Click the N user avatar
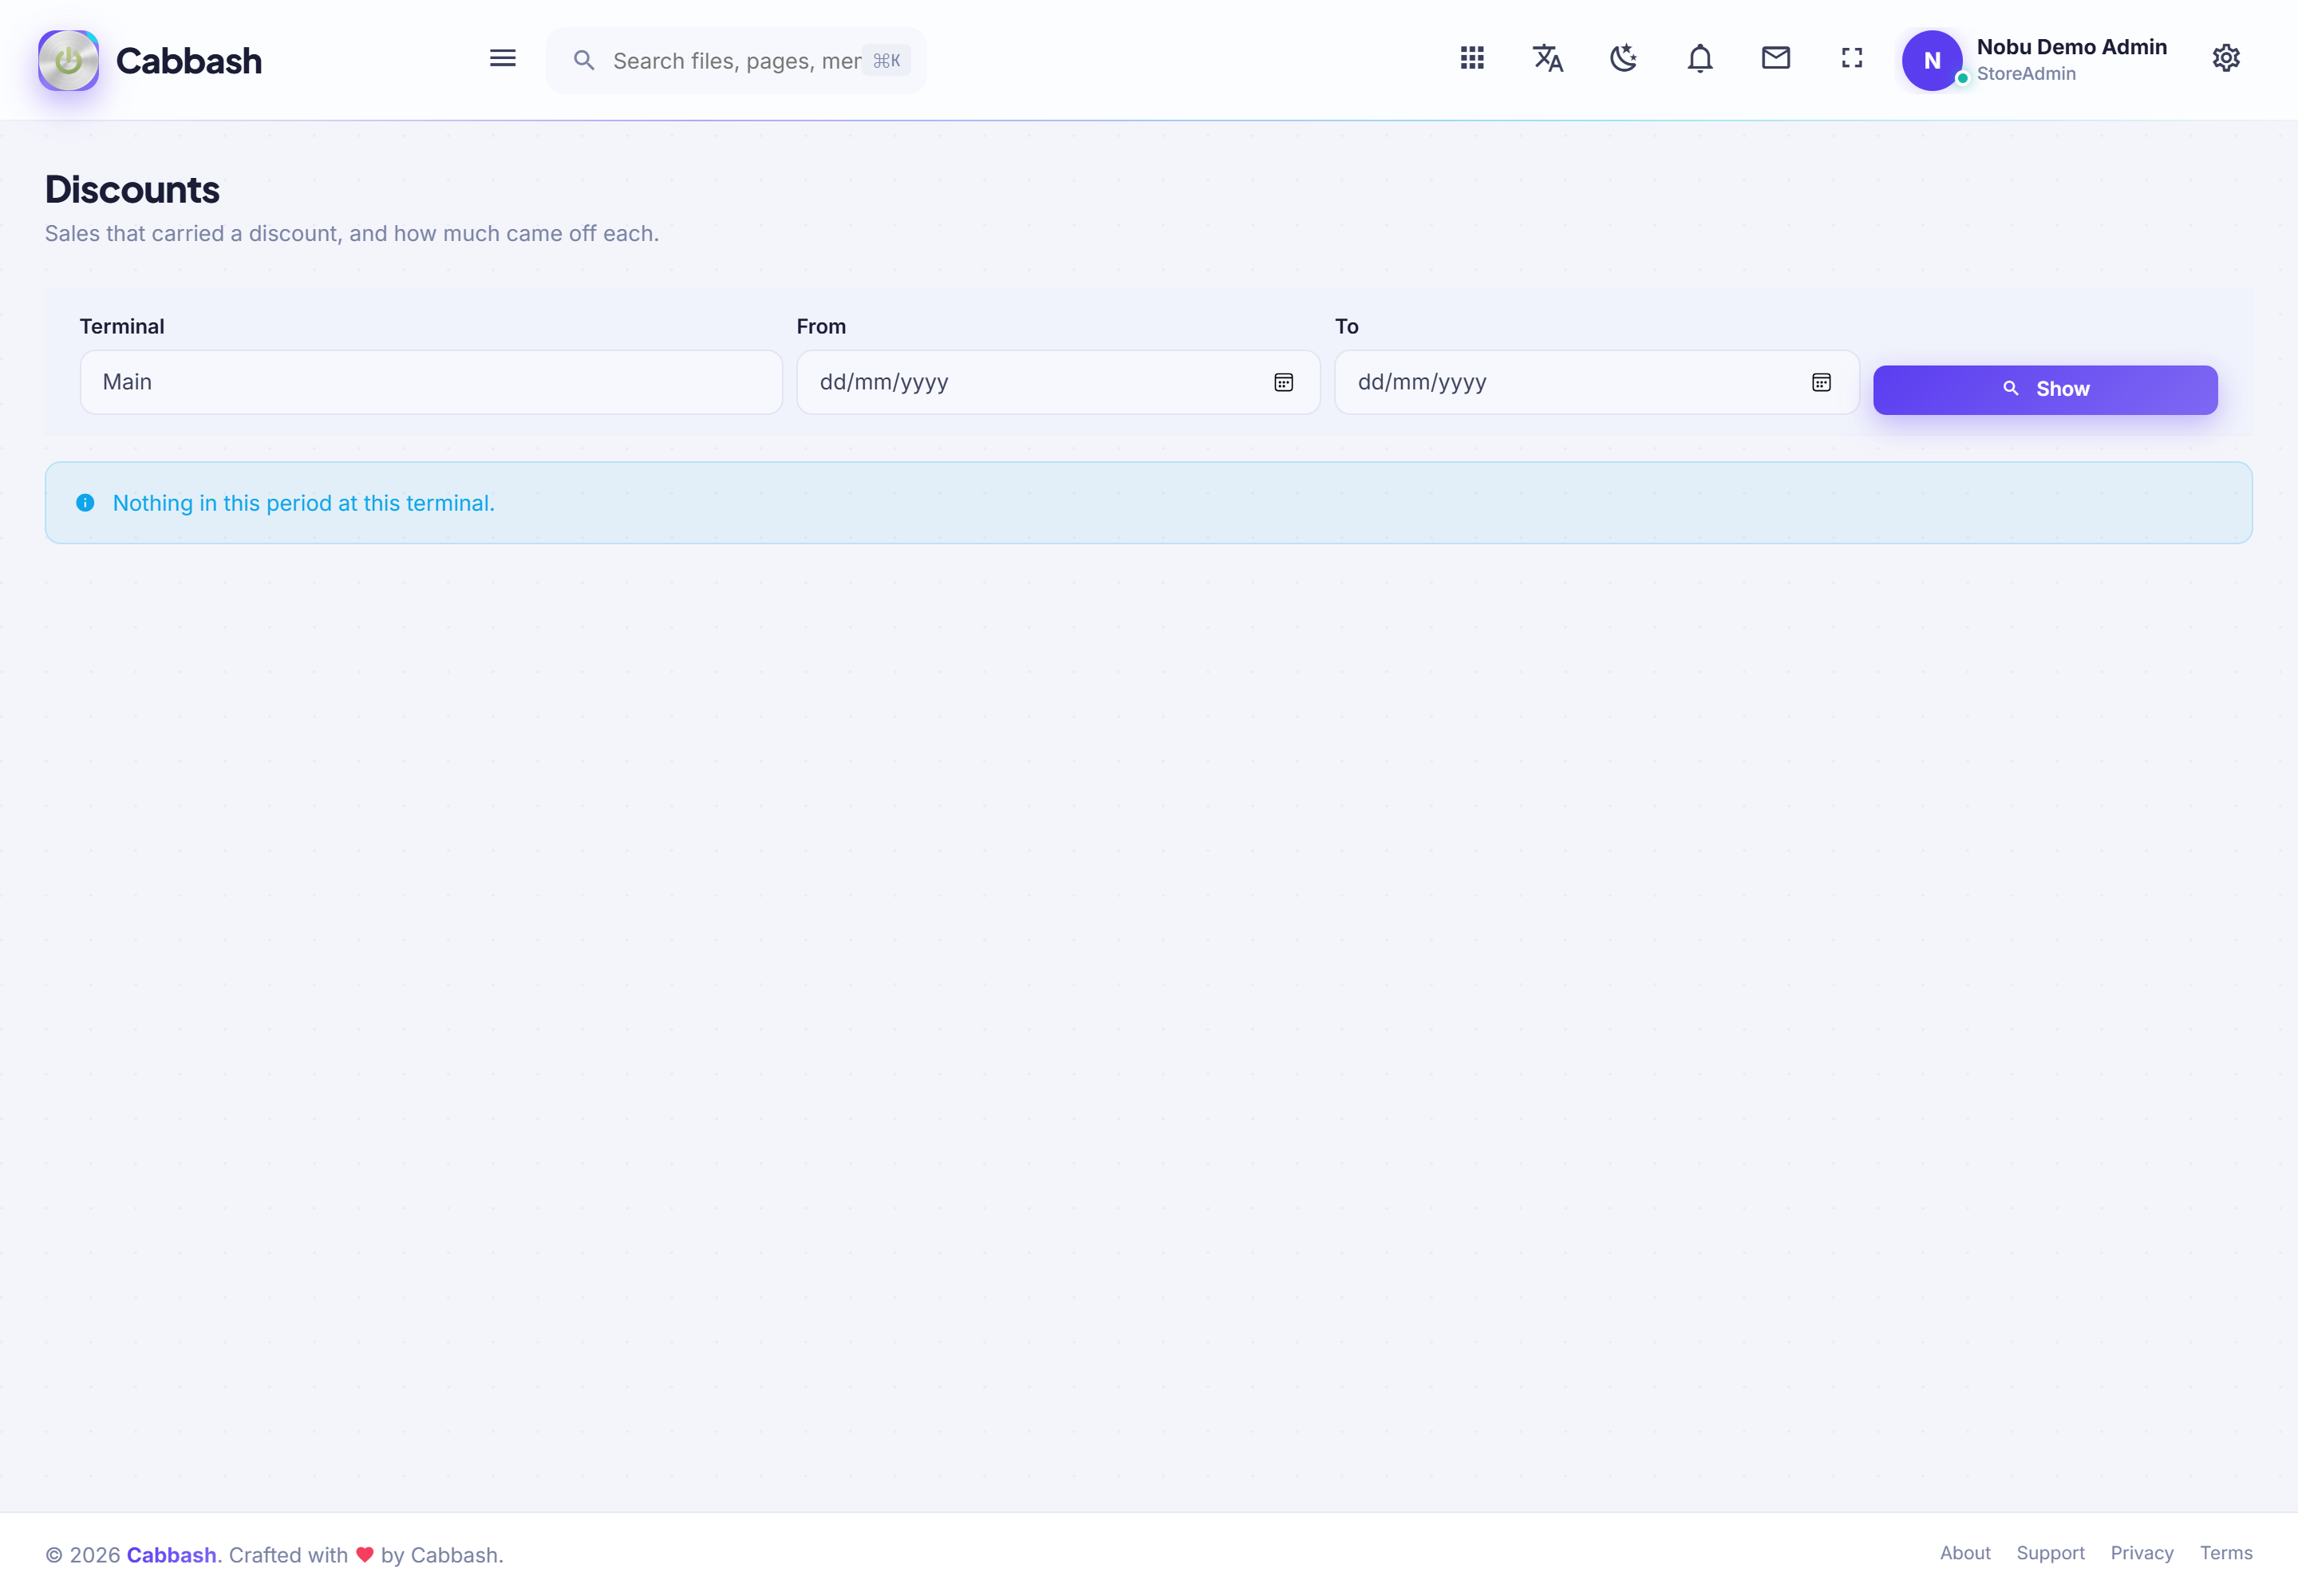 pyautogui.click(x=1932, y=60)
